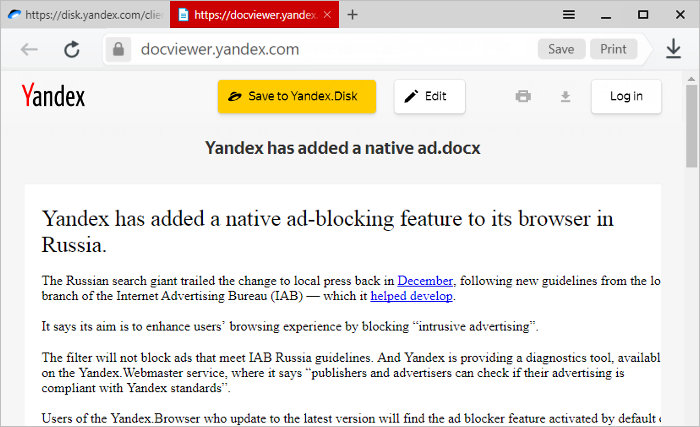
Task: Click the paragraph mentioning intrusive advertising
Action: click(x=290, y=327)
